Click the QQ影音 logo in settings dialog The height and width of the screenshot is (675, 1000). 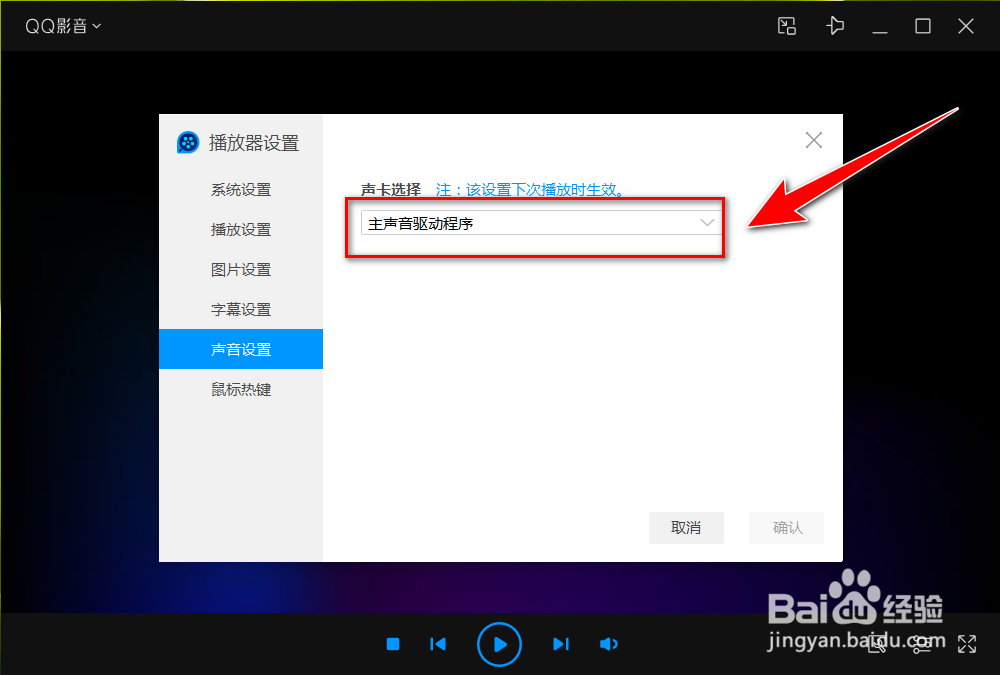(x=188, y=142)
